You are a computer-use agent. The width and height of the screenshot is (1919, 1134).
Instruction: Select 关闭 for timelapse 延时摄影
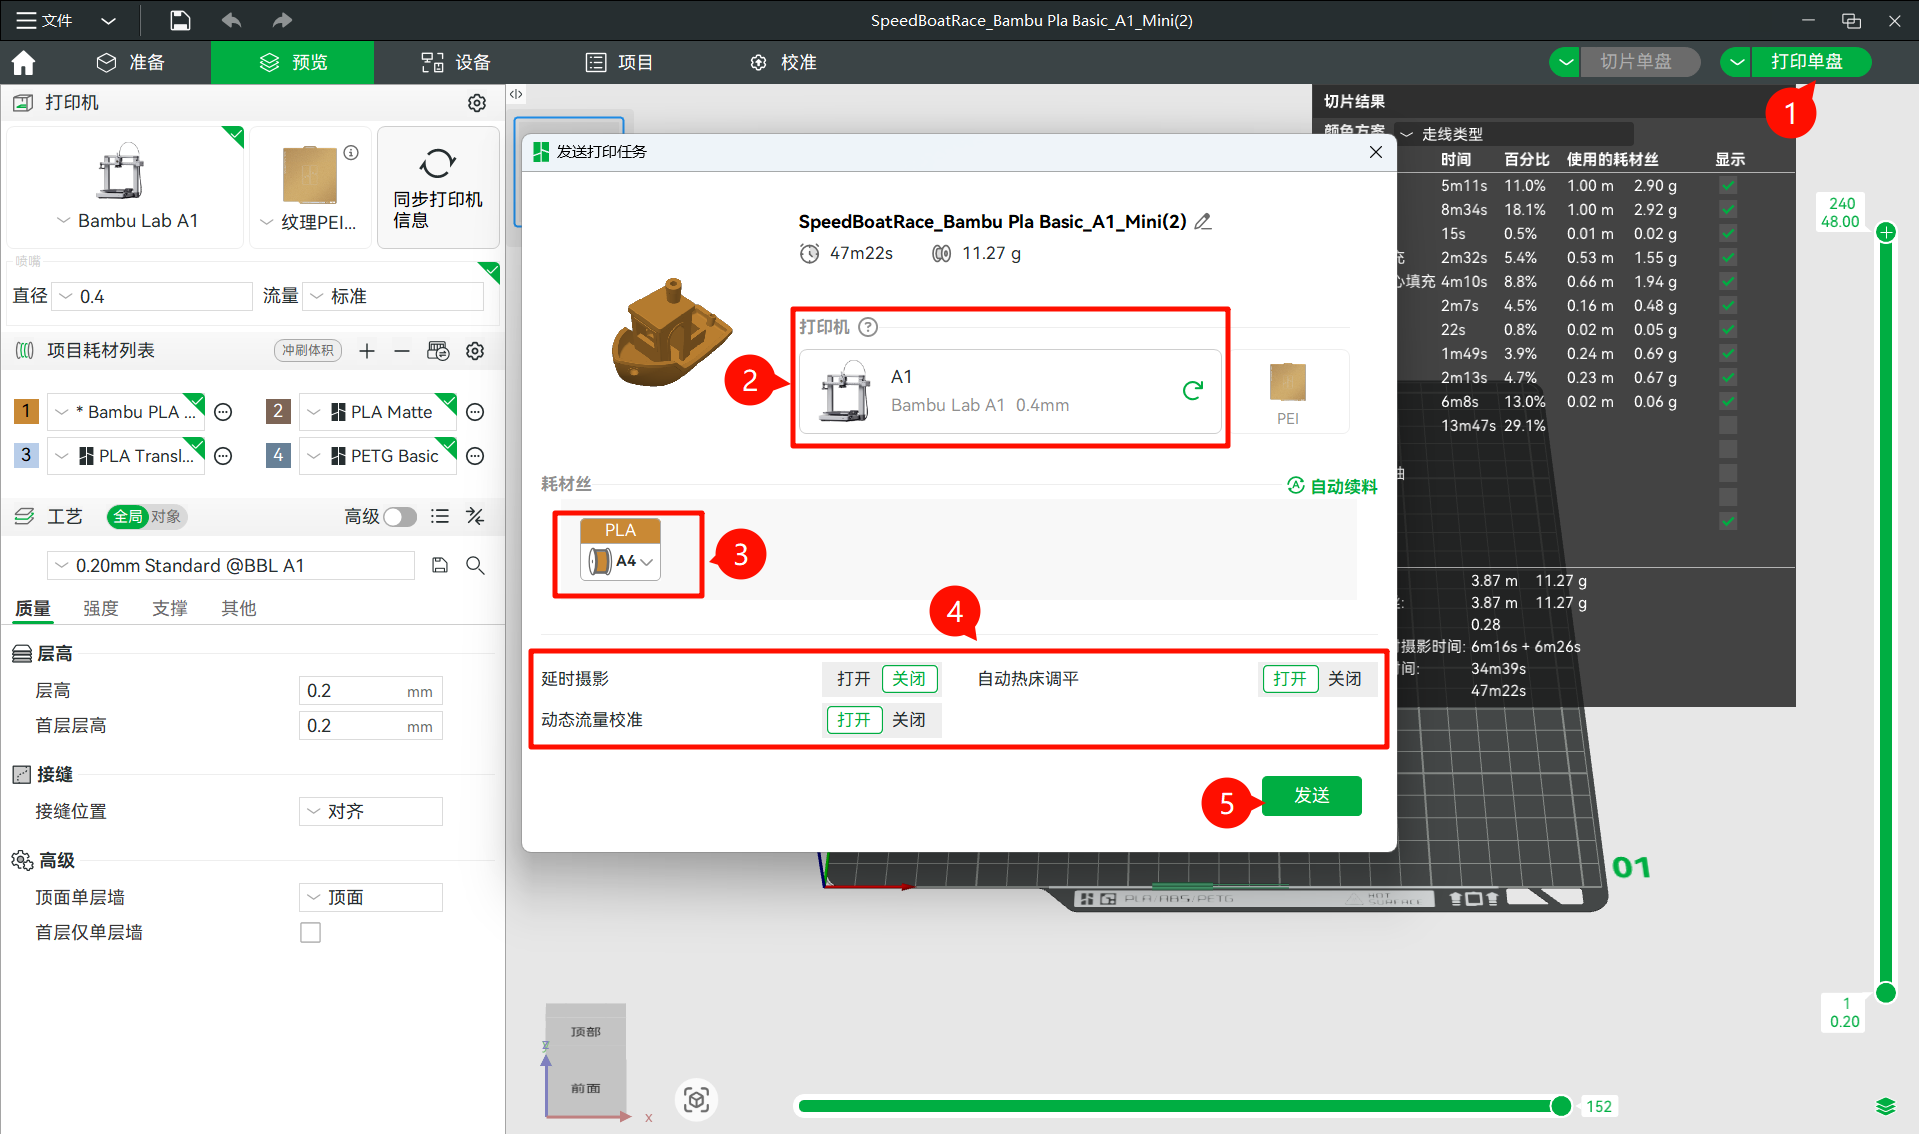pyautogui.click(x=909, y=679)
